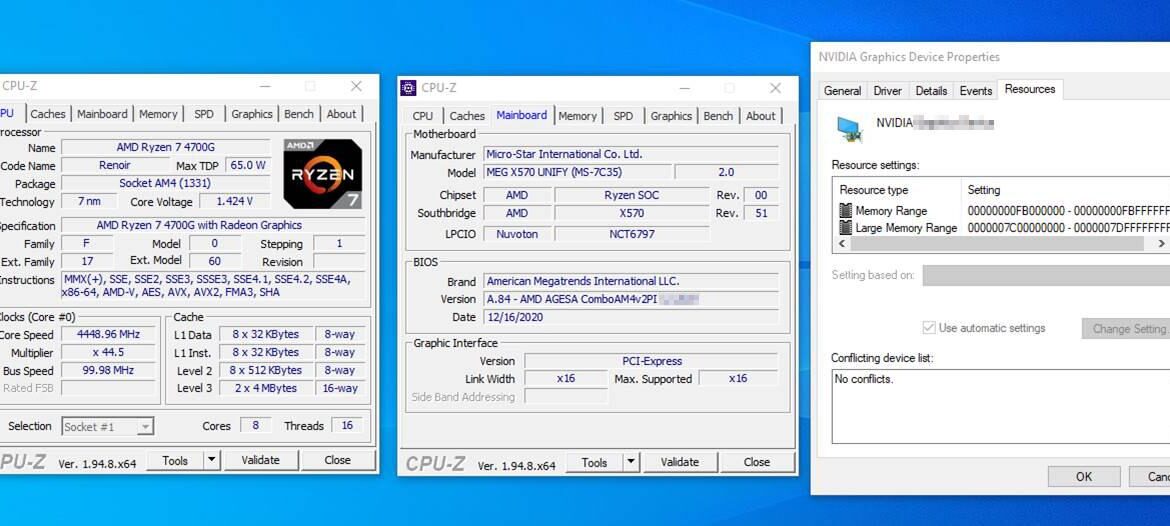Click Validate button in Mainboard window

680,463
